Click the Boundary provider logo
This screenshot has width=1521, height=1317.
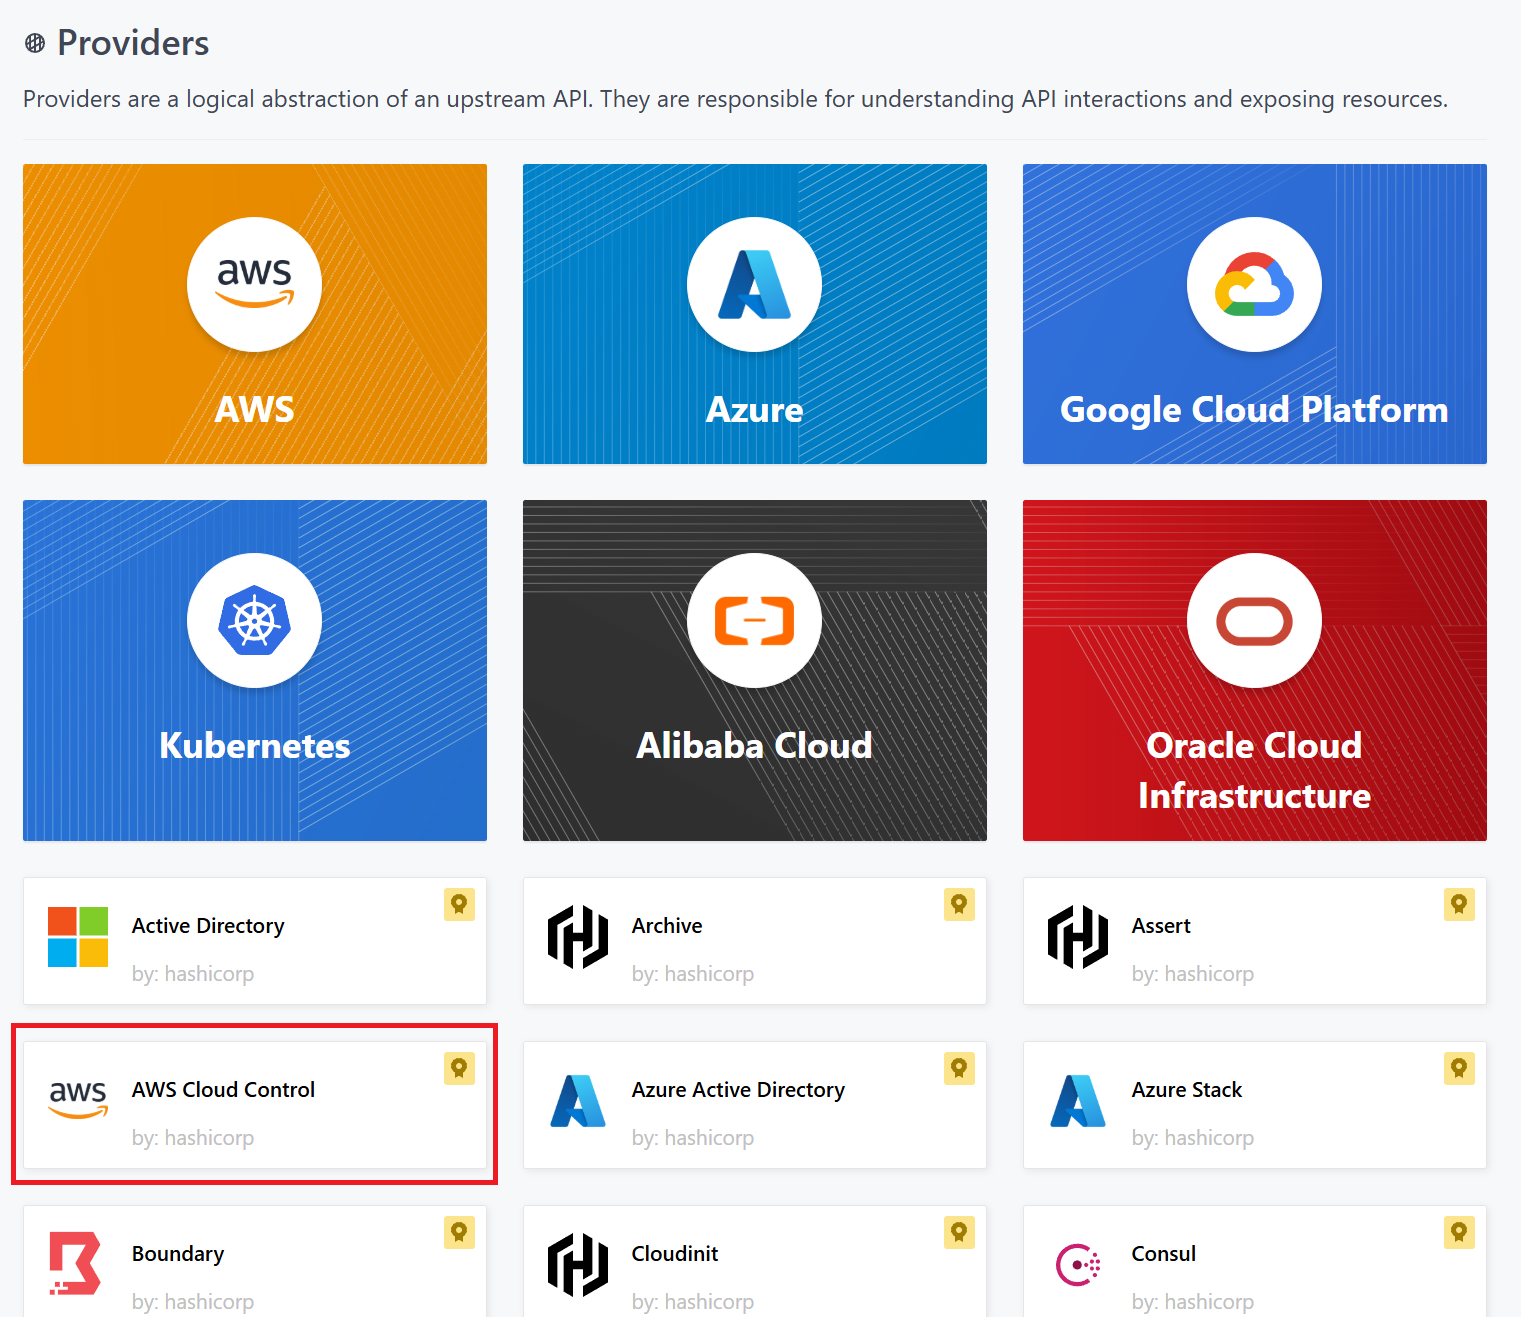click(x=76, y=1263)
